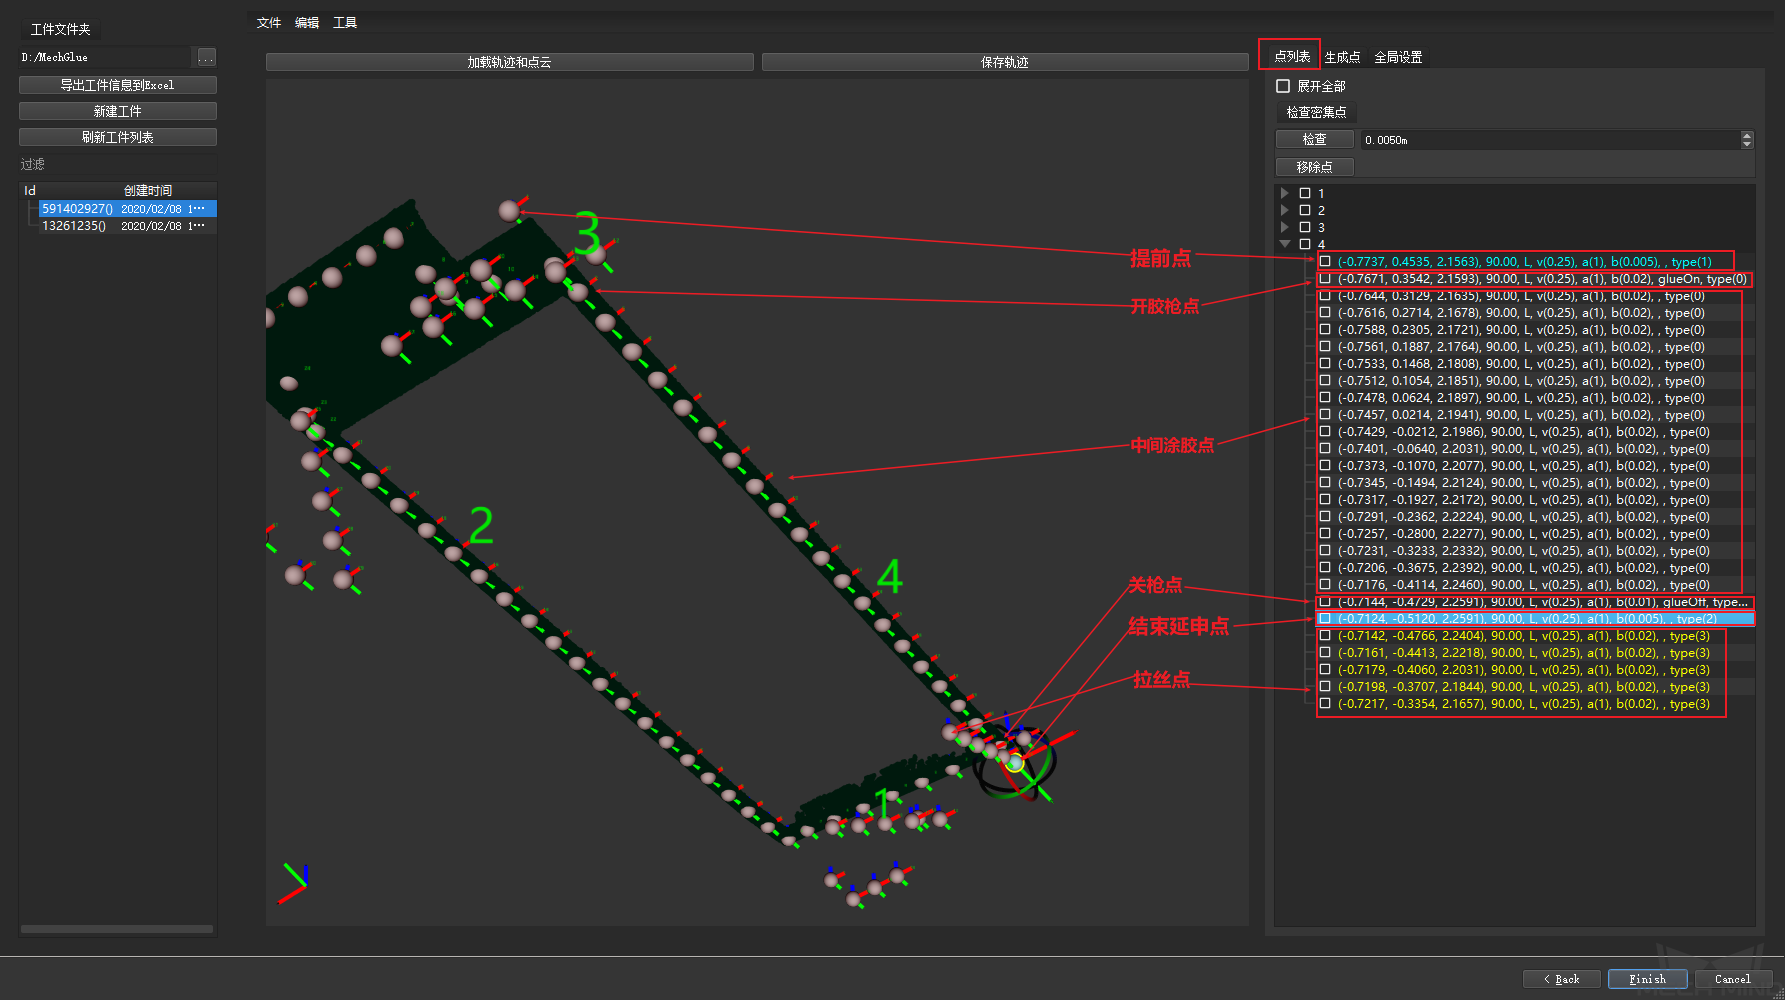Screen dimensions: 1785x1000
Task: Check the highlighted type(2) row checkbox
Action: [x=1325, y=619]
